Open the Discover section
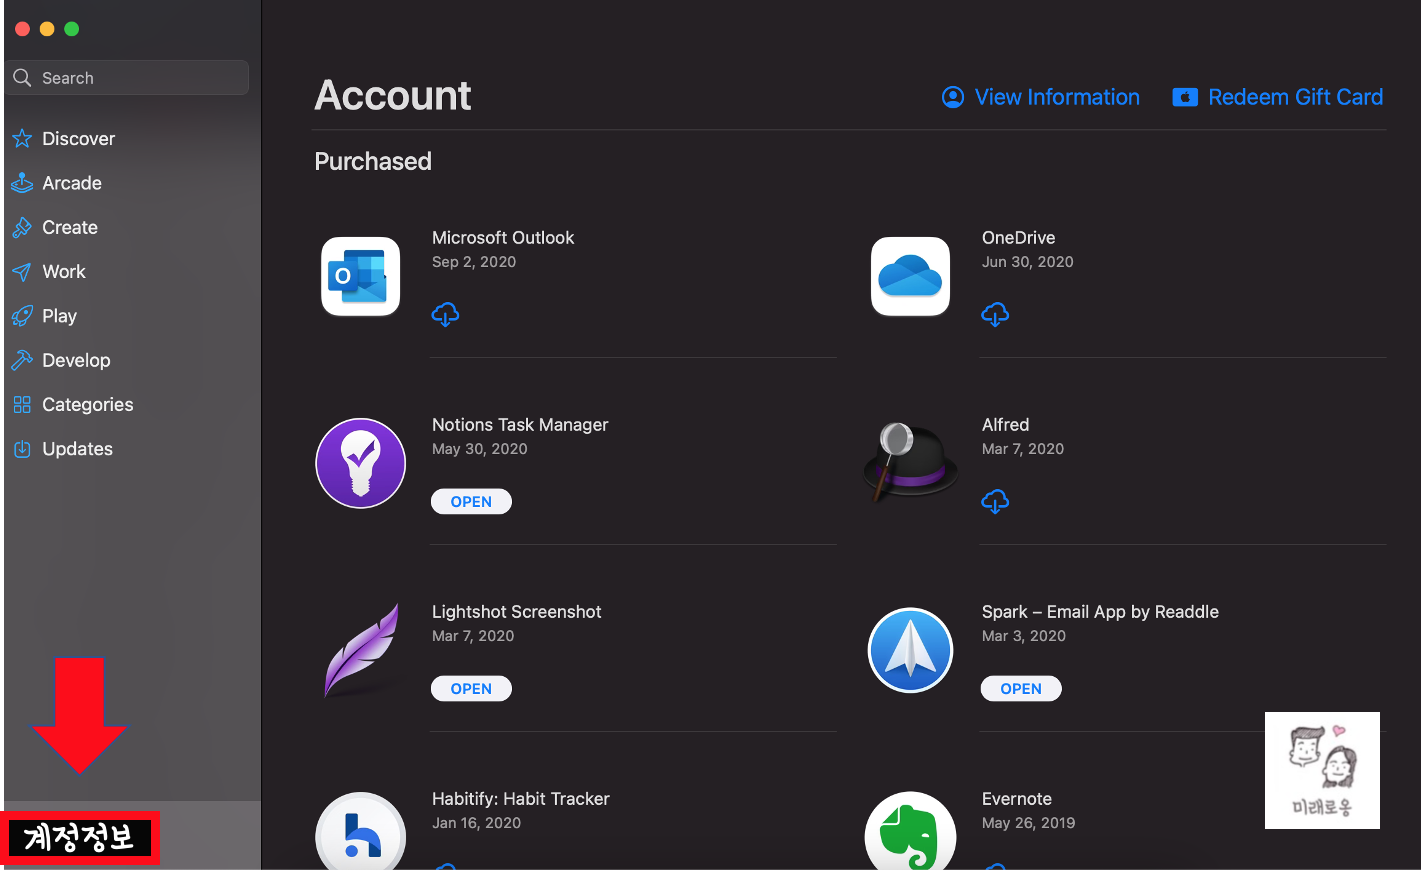 tap(78, 139)
